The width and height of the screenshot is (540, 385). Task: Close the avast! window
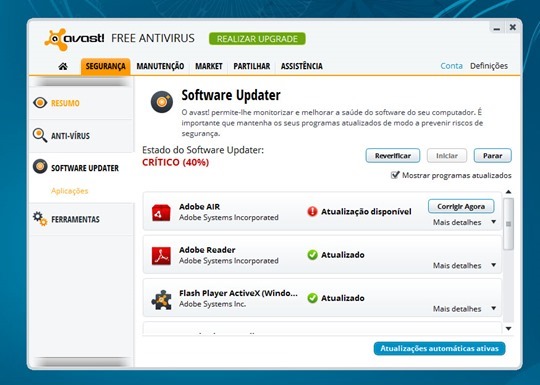[512, 27]
